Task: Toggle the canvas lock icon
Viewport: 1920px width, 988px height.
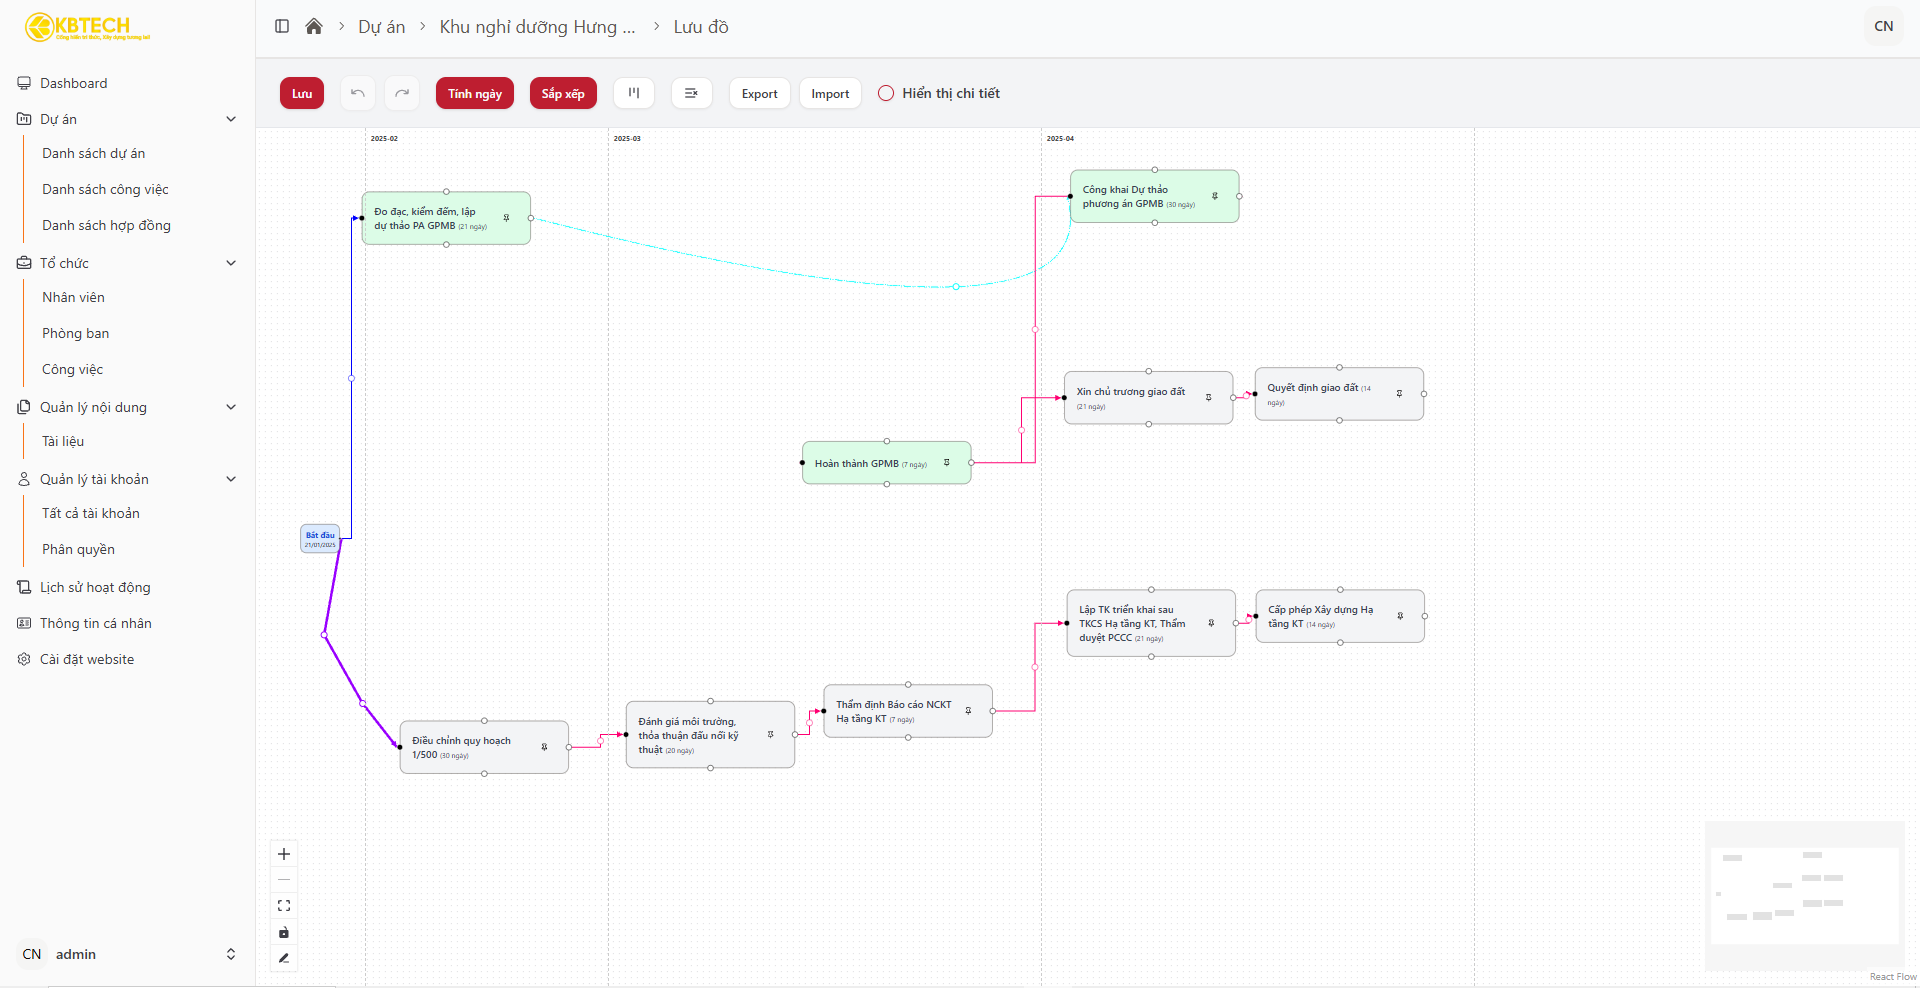Action: [284, 932]
